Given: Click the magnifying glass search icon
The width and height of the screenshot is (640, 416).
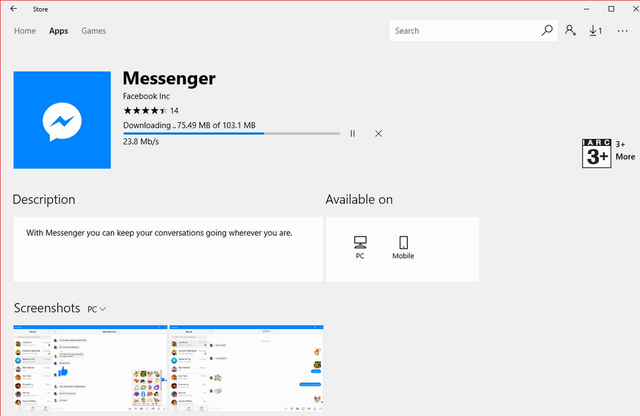Looking at the screenshot, I should (547, 31).
